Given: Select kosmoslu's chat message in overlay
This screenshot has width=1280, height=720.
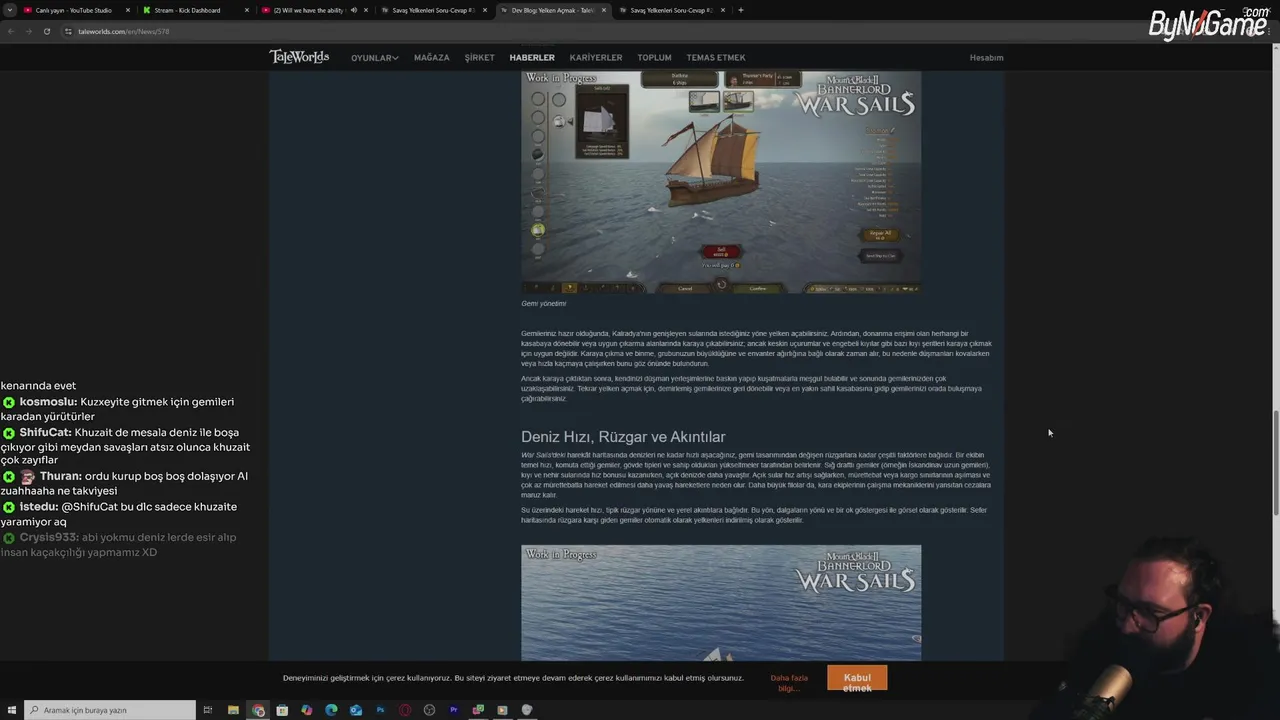Looking at the screenshot, I should tap(118, 409).
